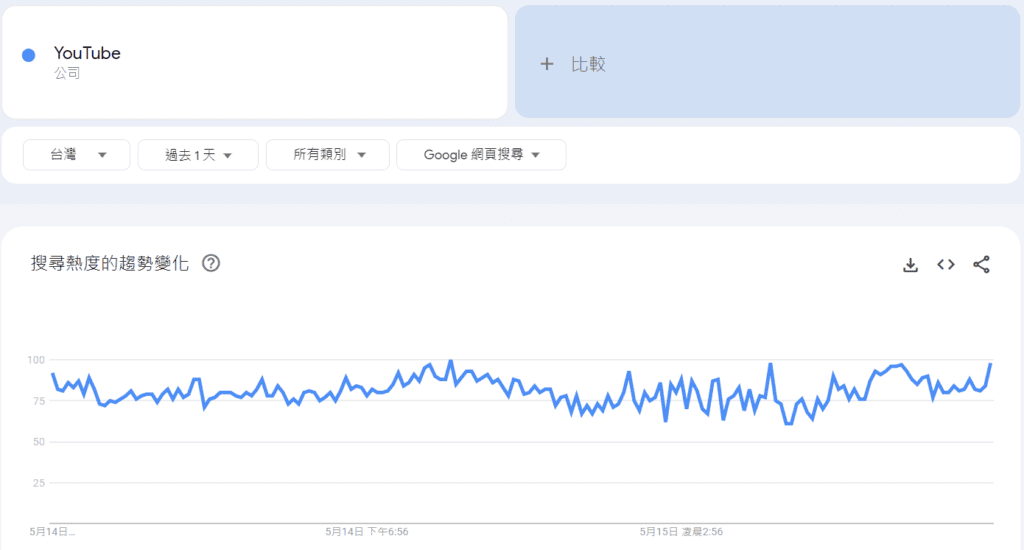Screen dimensions: 1024x550
Task: Add a comparison term via 比較
Action: pos(767,62)
